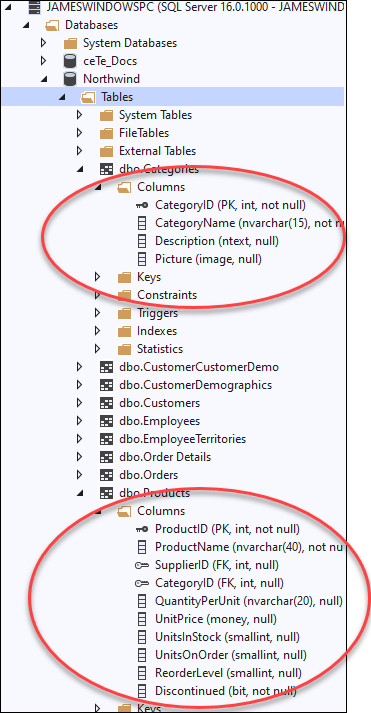
Task: Expand the dbo.Order Details table
Action: 80,457
